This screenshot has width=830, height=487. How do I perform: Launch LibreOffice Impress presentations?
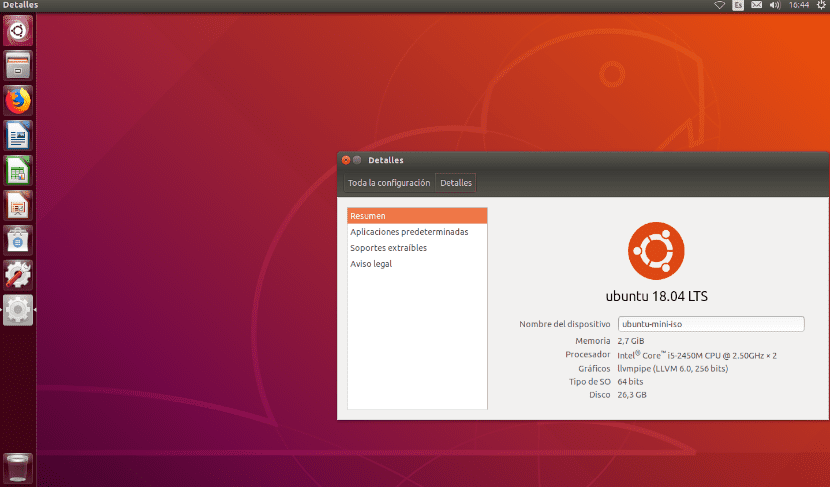18,206
